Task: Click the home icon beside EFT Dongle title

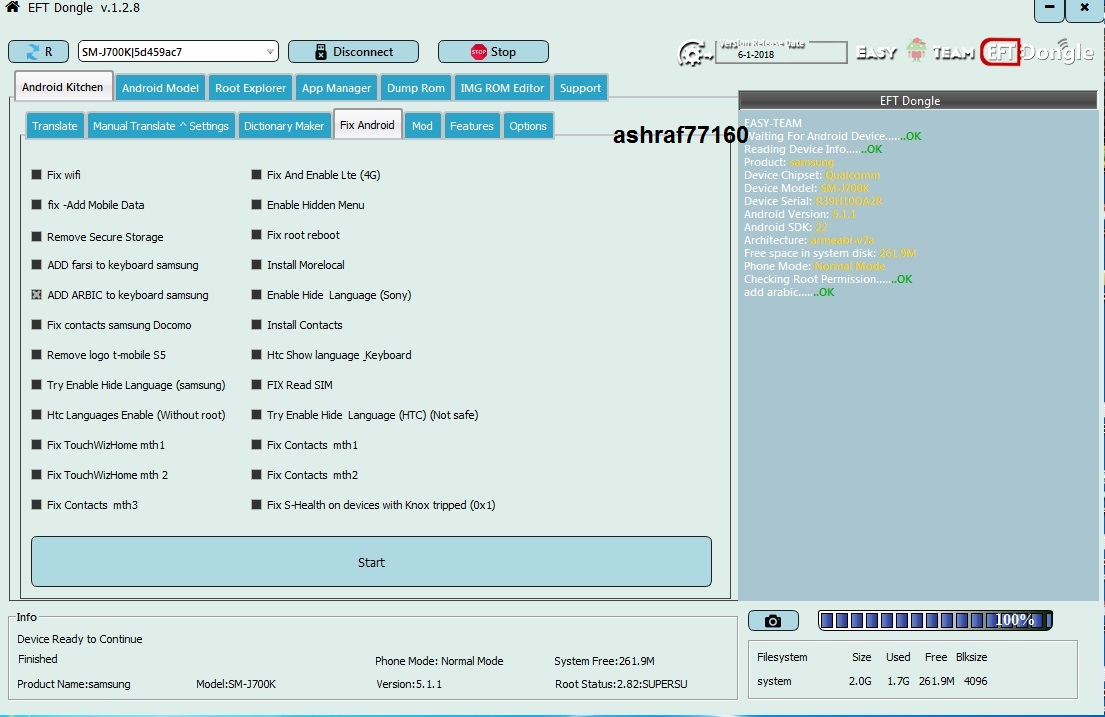Action: coord(12,7)
